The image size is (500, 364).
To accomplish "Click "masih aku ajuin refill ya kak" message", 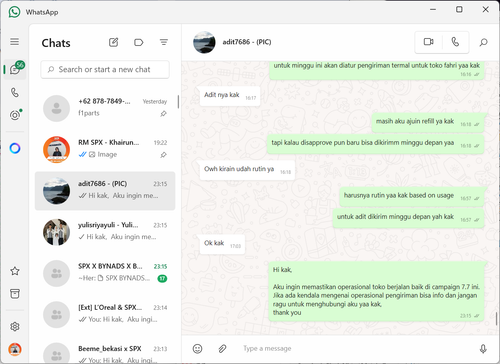I will (428, 122).
